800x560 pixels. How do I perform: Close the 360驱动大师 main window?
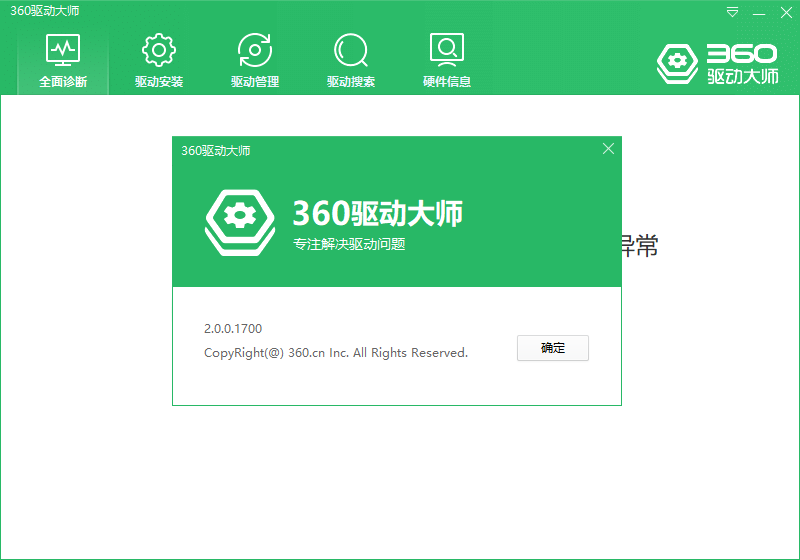(786, 12)
